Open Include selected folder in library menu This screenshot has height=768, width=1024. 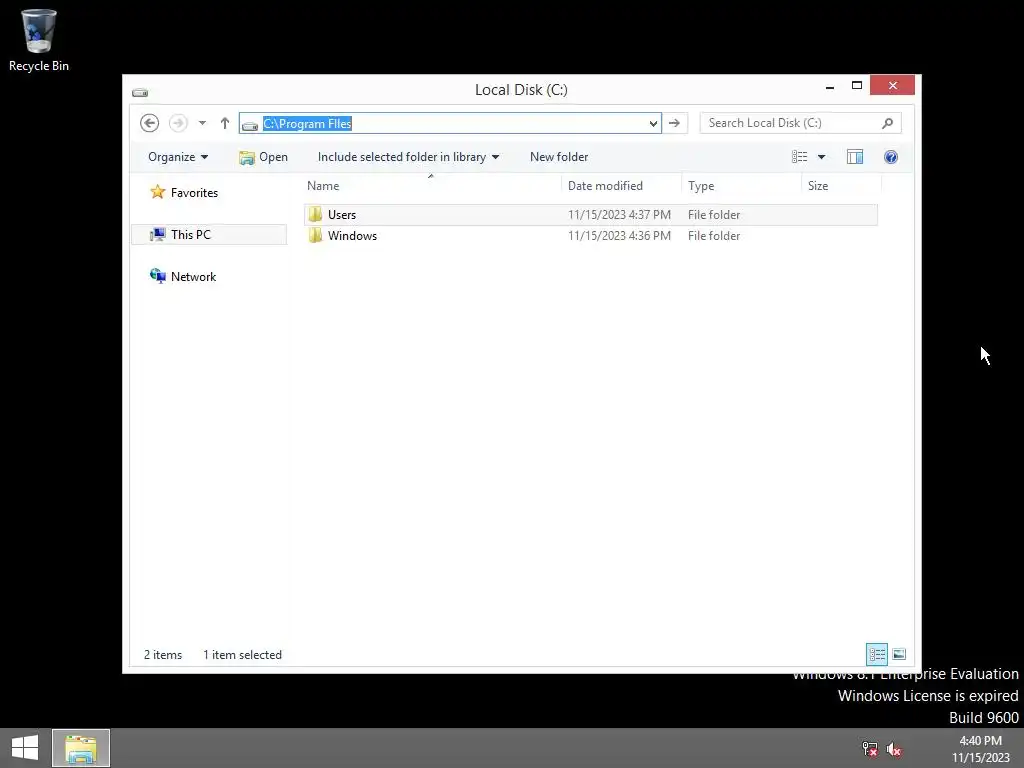click(x=408, y=157)
